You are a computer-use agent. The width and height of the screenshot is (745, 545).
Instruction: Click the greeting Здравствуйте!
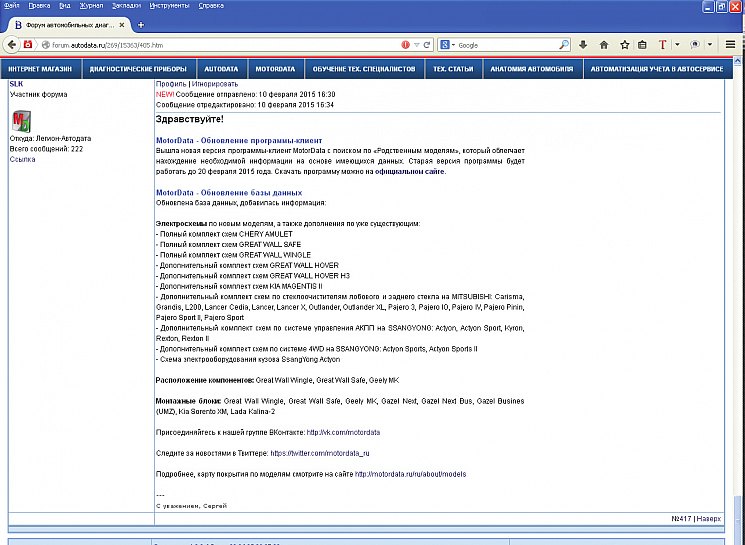click(x=190, y=119)
